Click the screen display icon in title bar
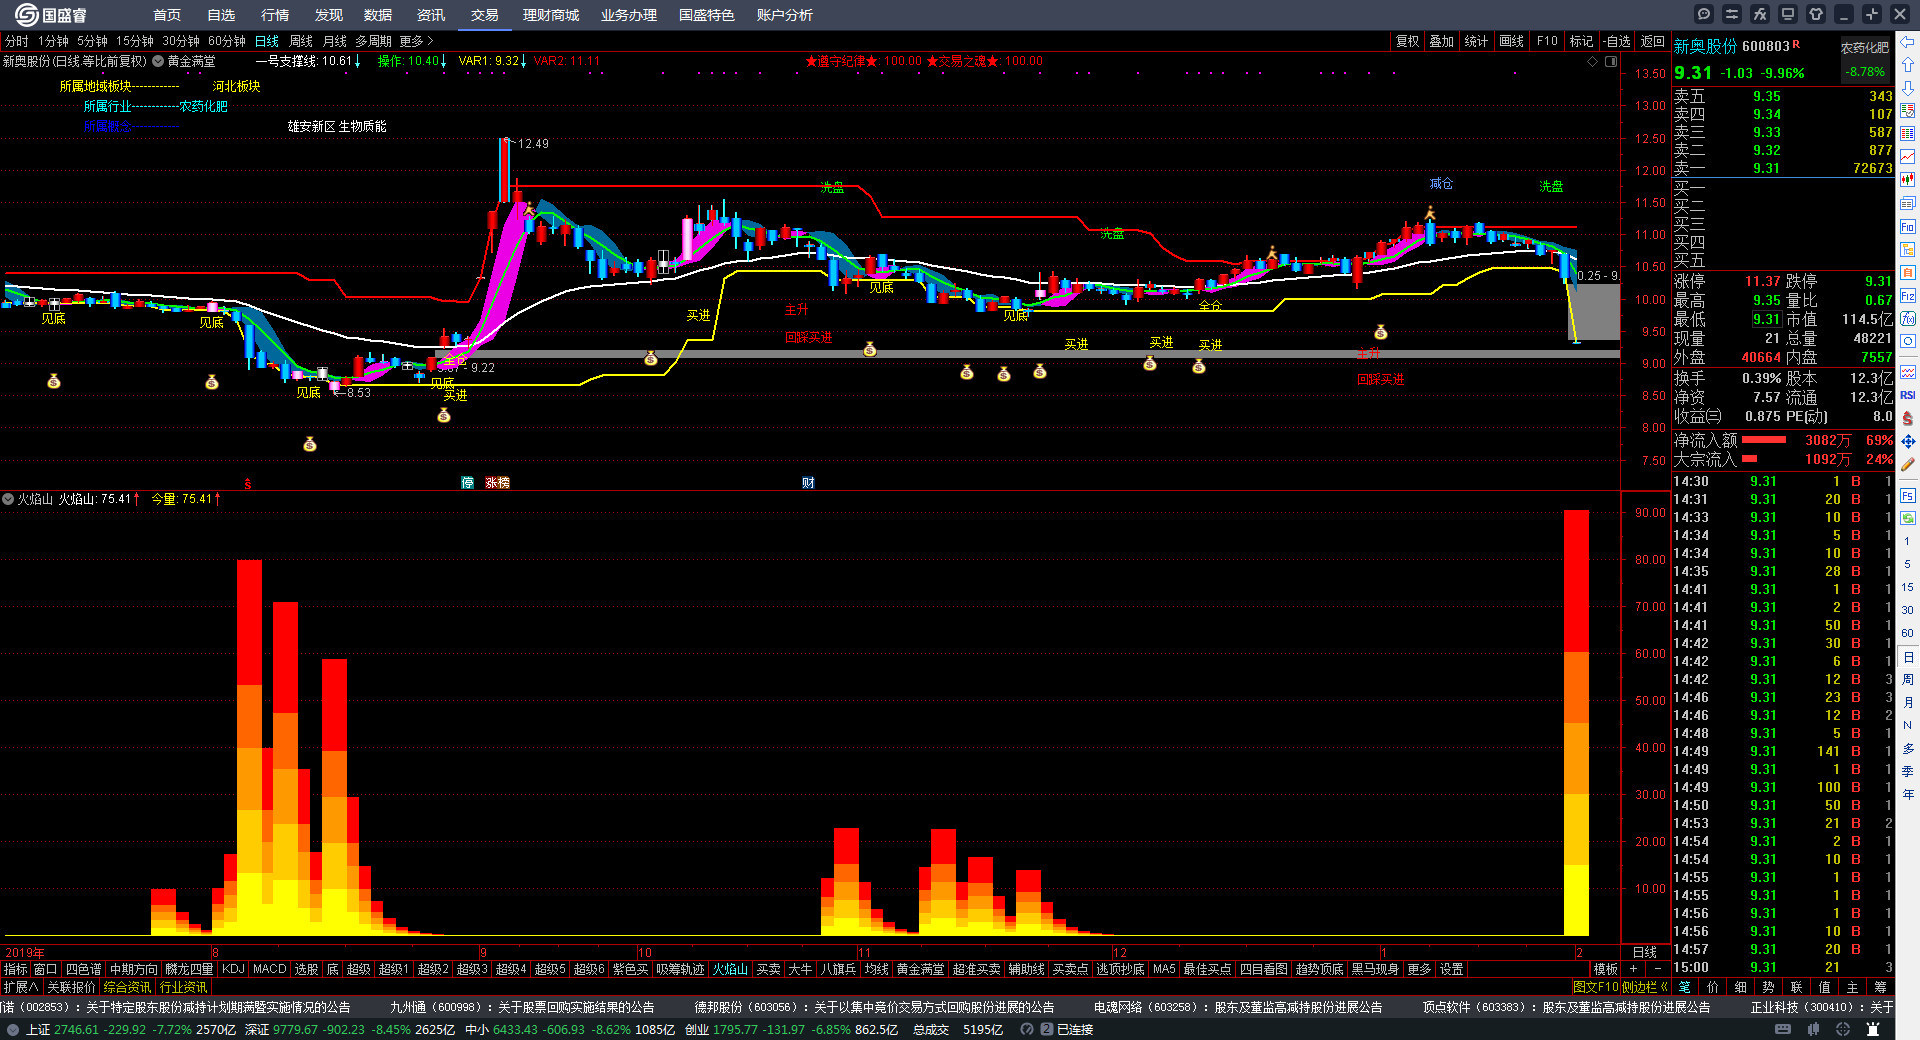 [x=1788, y=14]
